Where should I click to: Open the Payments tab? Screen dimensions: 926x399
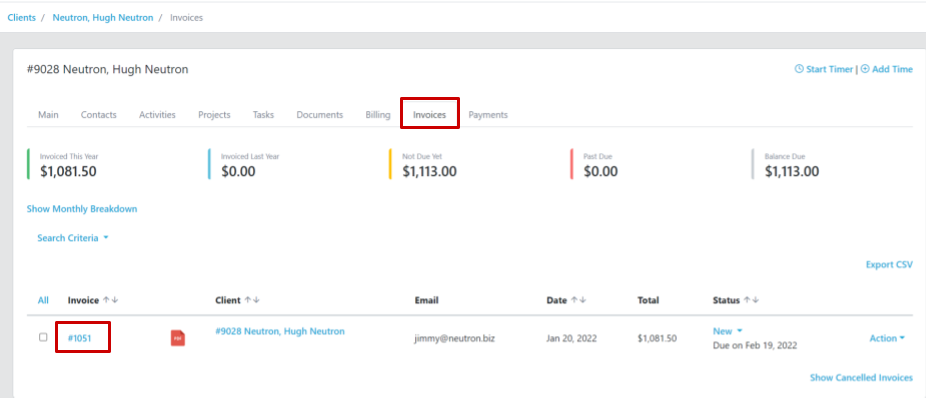click(488, 115)
